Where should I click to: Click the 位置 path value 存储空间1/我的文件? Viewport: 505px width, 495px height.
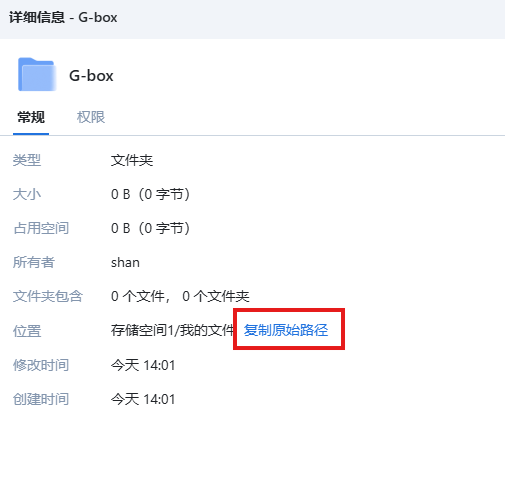tap(172, 330)
